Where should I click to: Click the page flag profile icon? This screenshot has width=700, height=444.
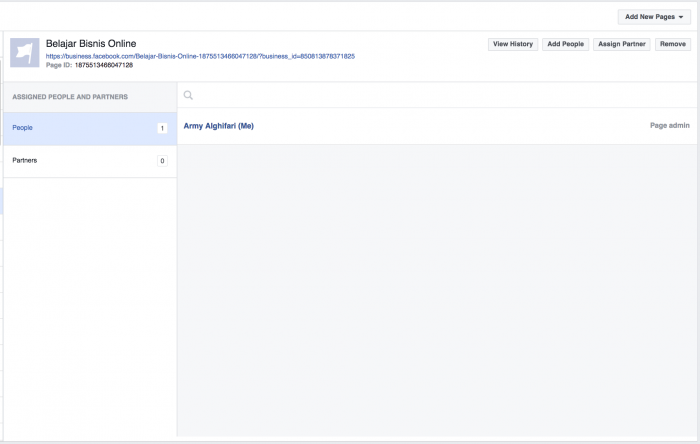[x=24, y=53]
